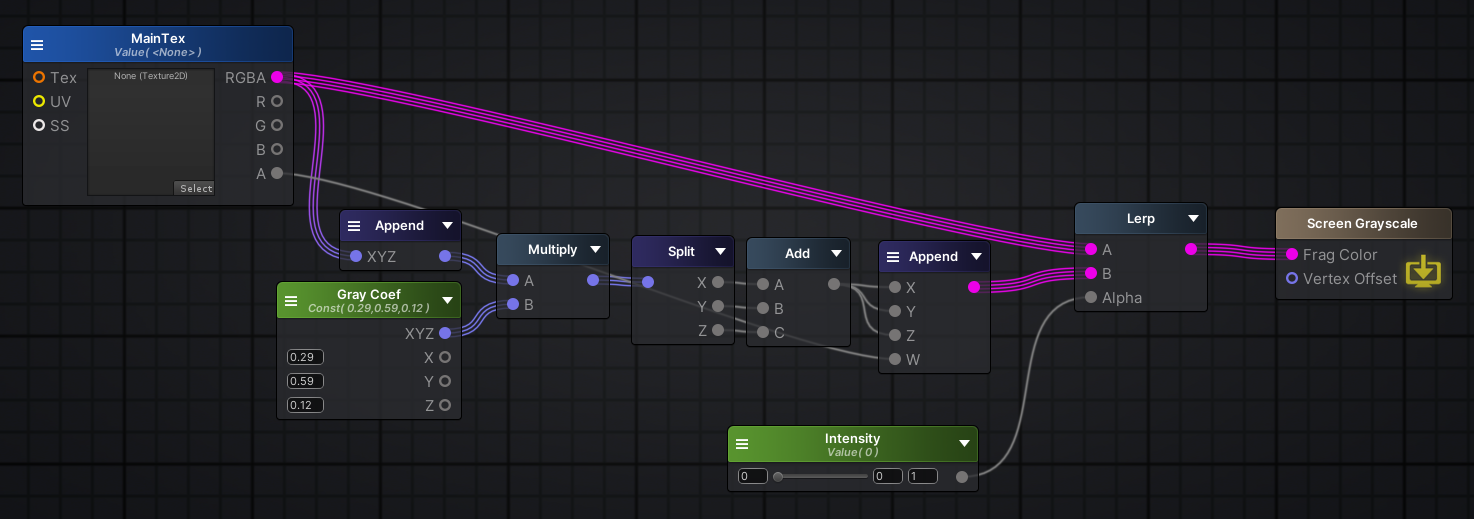Click the Intensity maximum value field
This screenshot has height=519, width=1474.
click(923, 477)
